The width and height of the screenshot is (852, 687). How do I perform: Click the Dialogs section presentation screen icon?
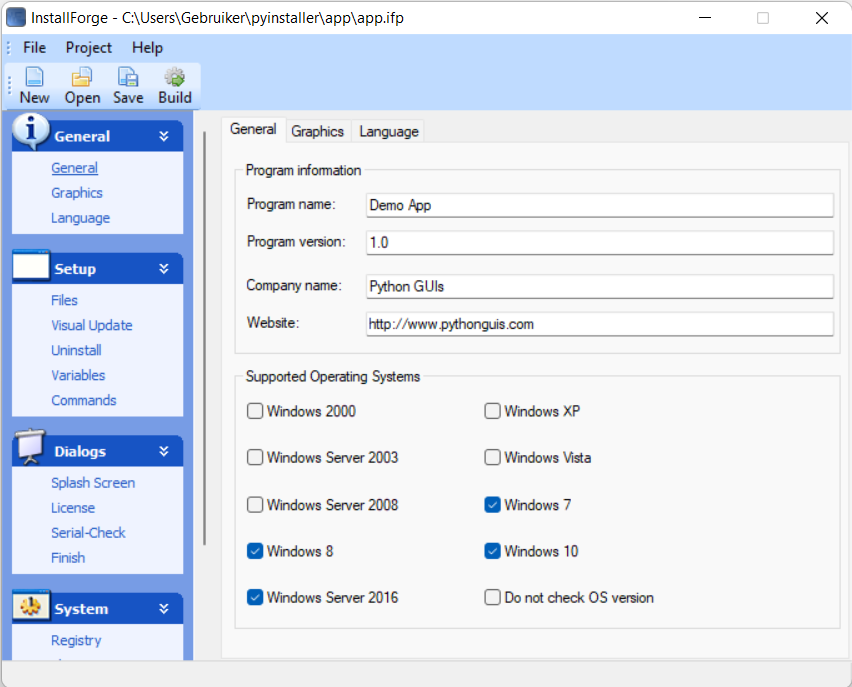click(31, 447)
